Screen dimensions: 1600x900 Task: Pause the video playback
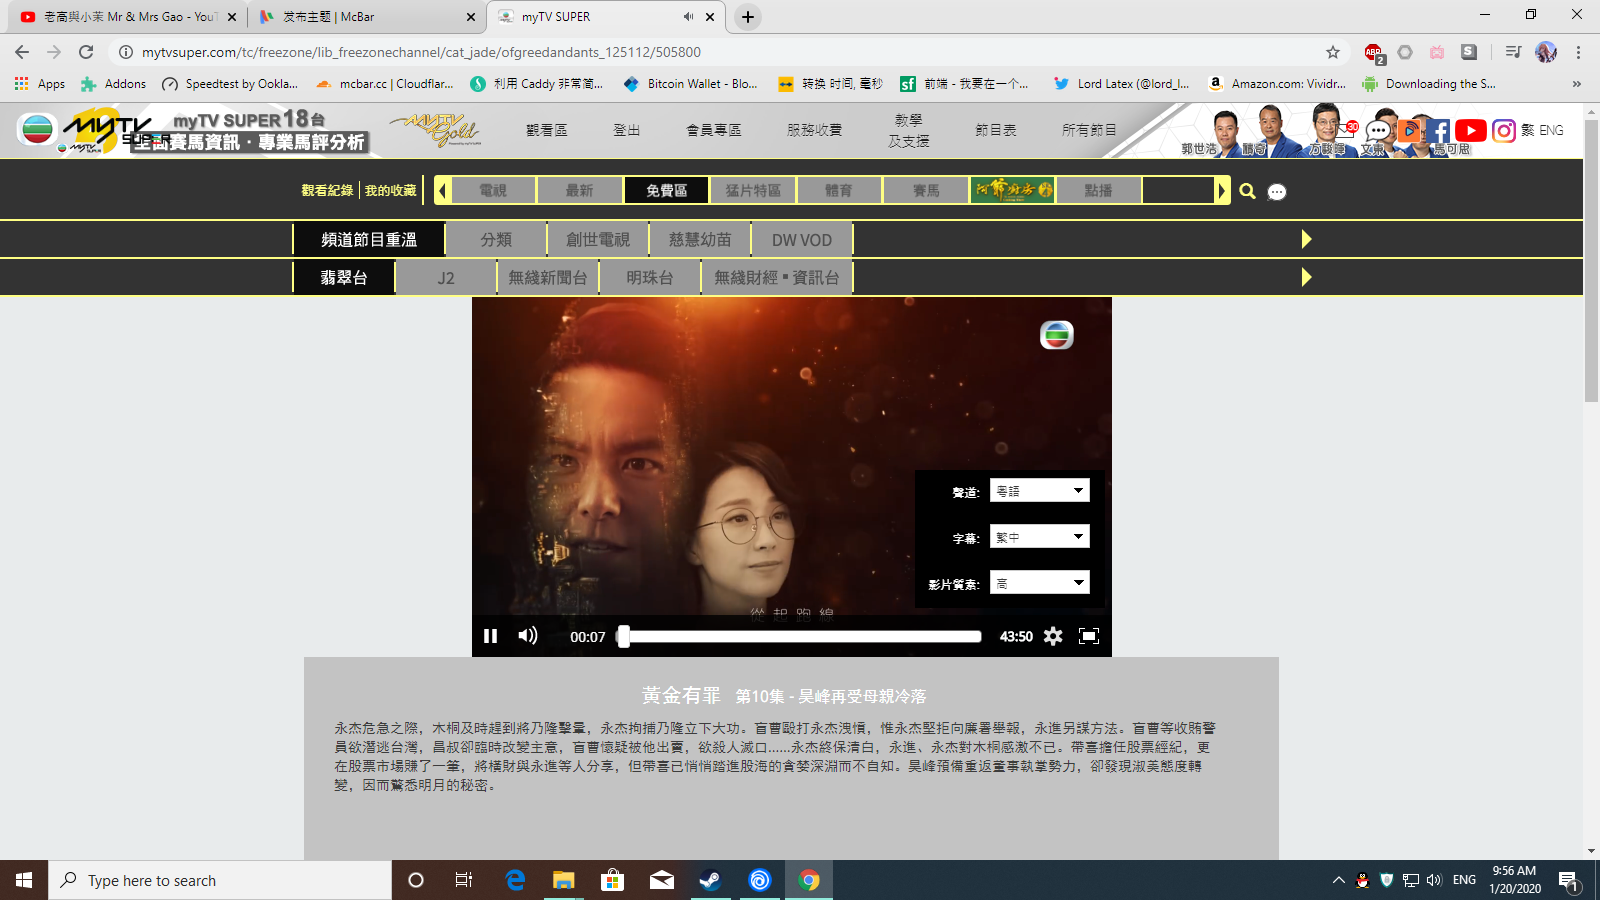point(490,636)
